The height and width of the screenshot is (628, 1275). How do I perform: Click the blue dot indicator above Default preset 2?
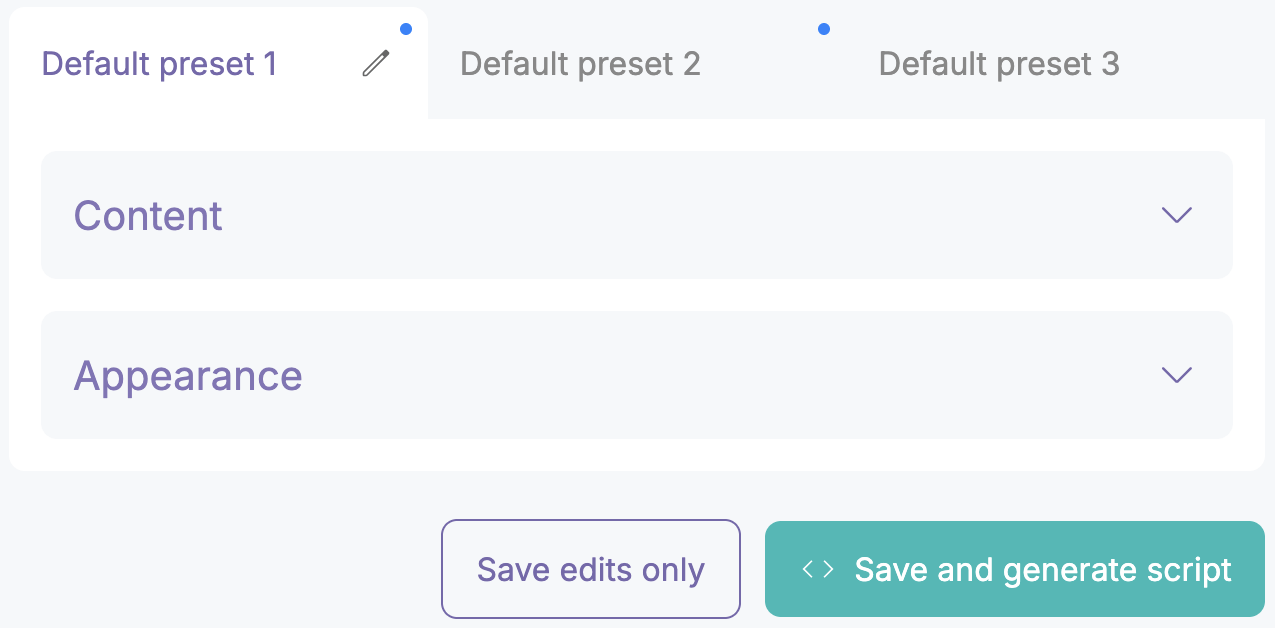coord(824,29)
